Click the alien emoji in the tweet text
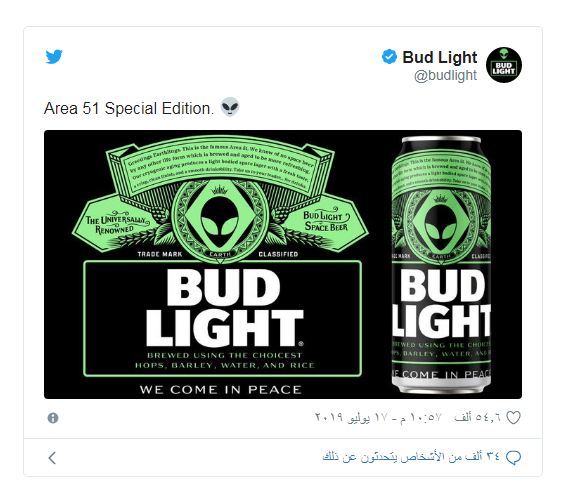 [230, 107]
